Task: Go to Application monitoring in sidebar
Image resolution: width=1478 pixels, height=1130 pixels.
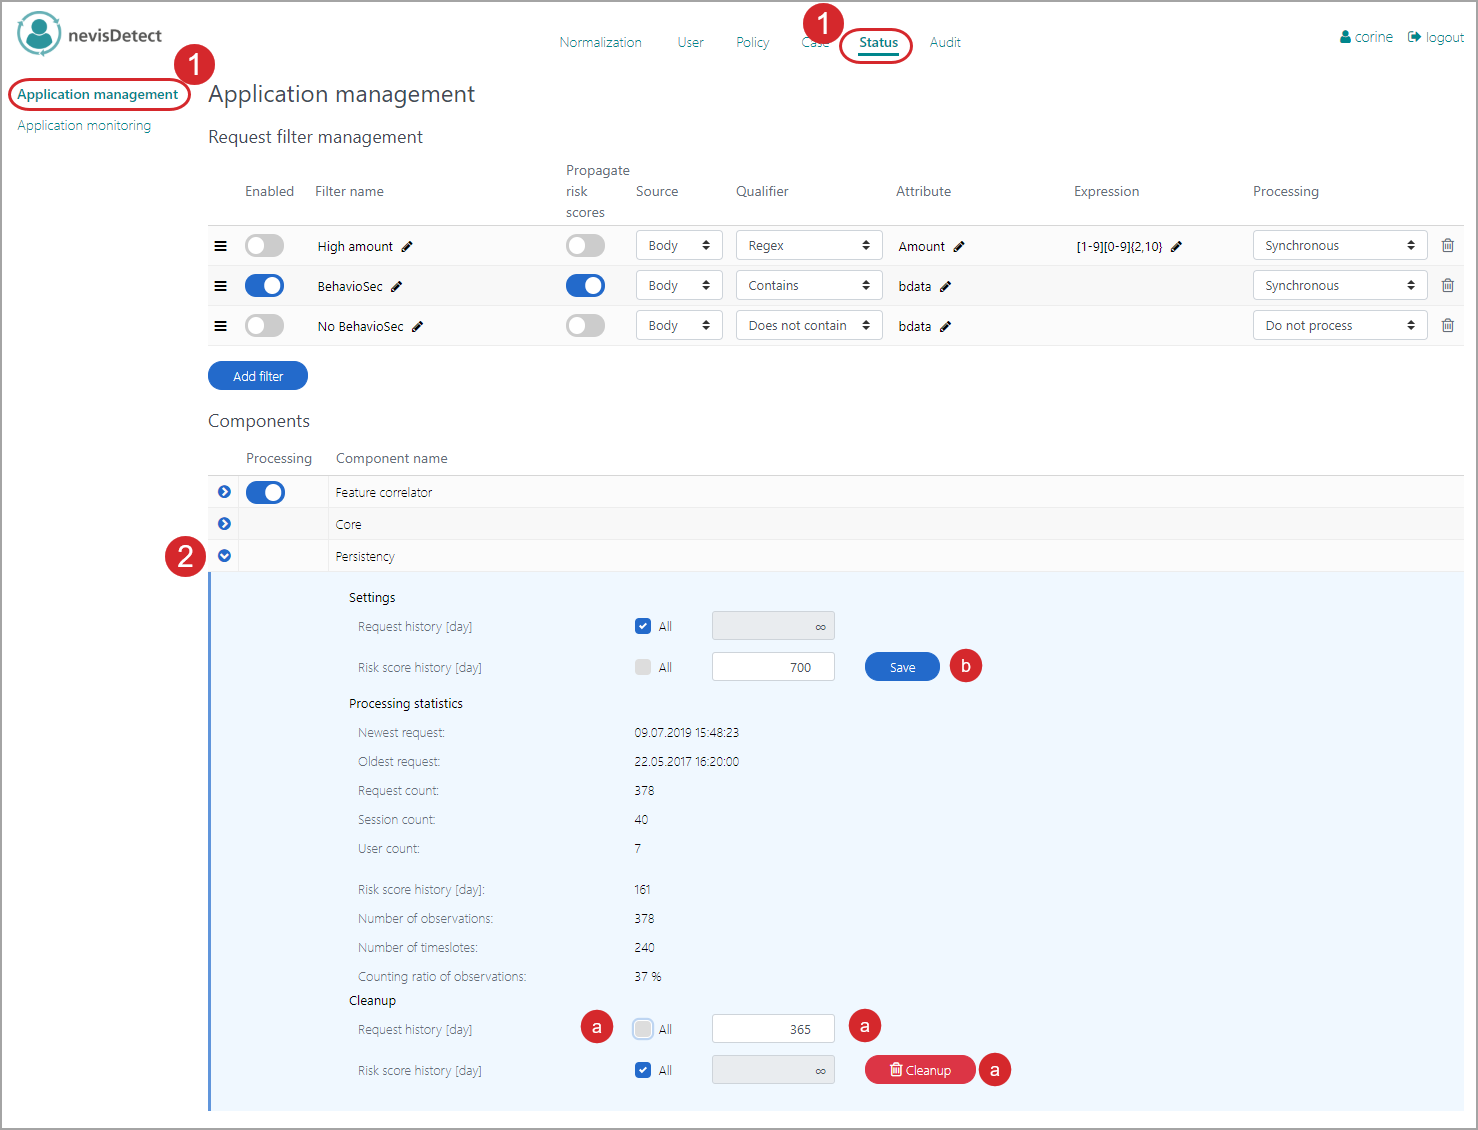Action: click(84, 126)
